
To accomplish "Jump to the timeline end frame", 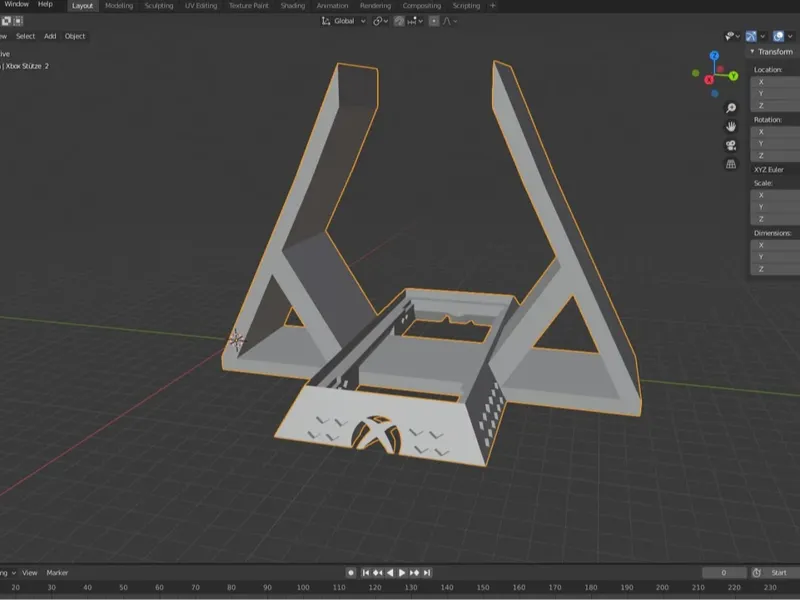I will (x=427, y=572).
